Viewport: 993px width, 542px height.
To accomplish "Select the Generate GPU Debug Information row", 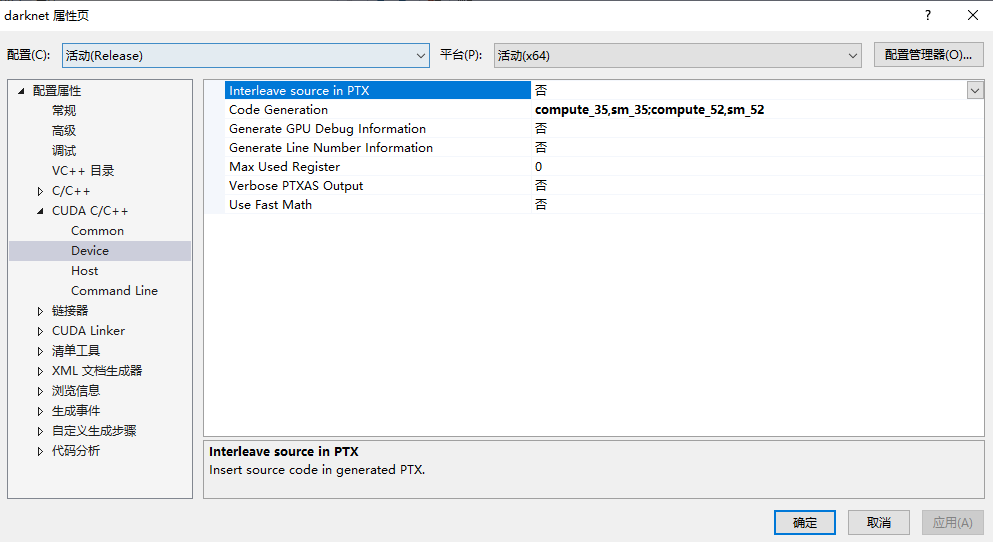I will 327,129.
